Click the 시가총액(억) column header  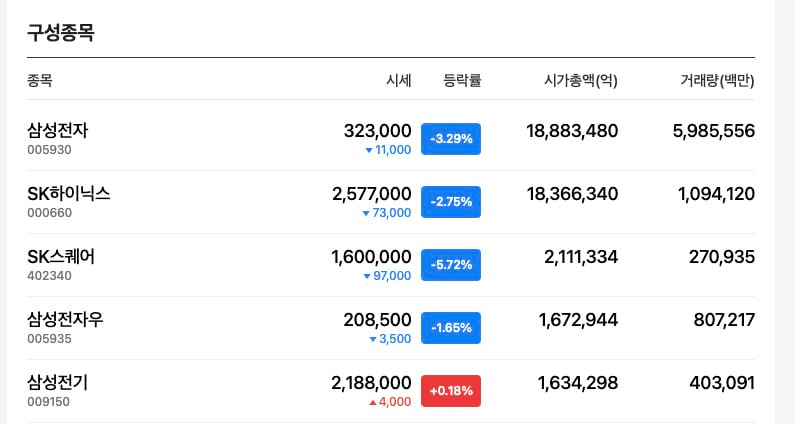click(581, 80)
